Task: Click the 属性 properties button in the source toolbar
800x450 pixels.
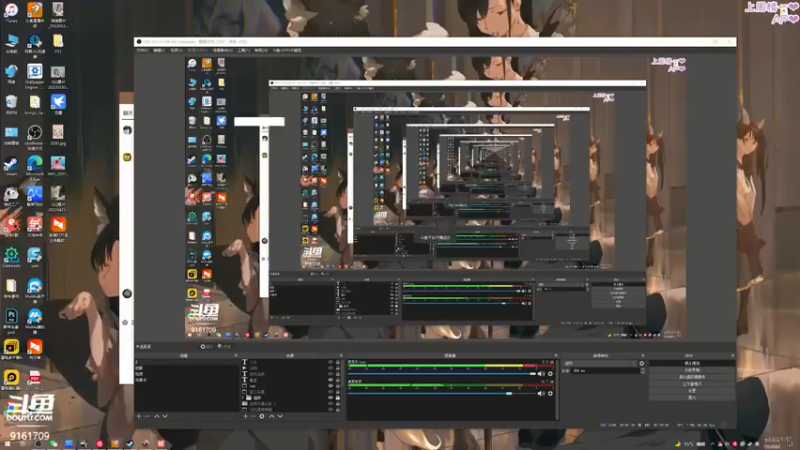Action: coord(207,346)
